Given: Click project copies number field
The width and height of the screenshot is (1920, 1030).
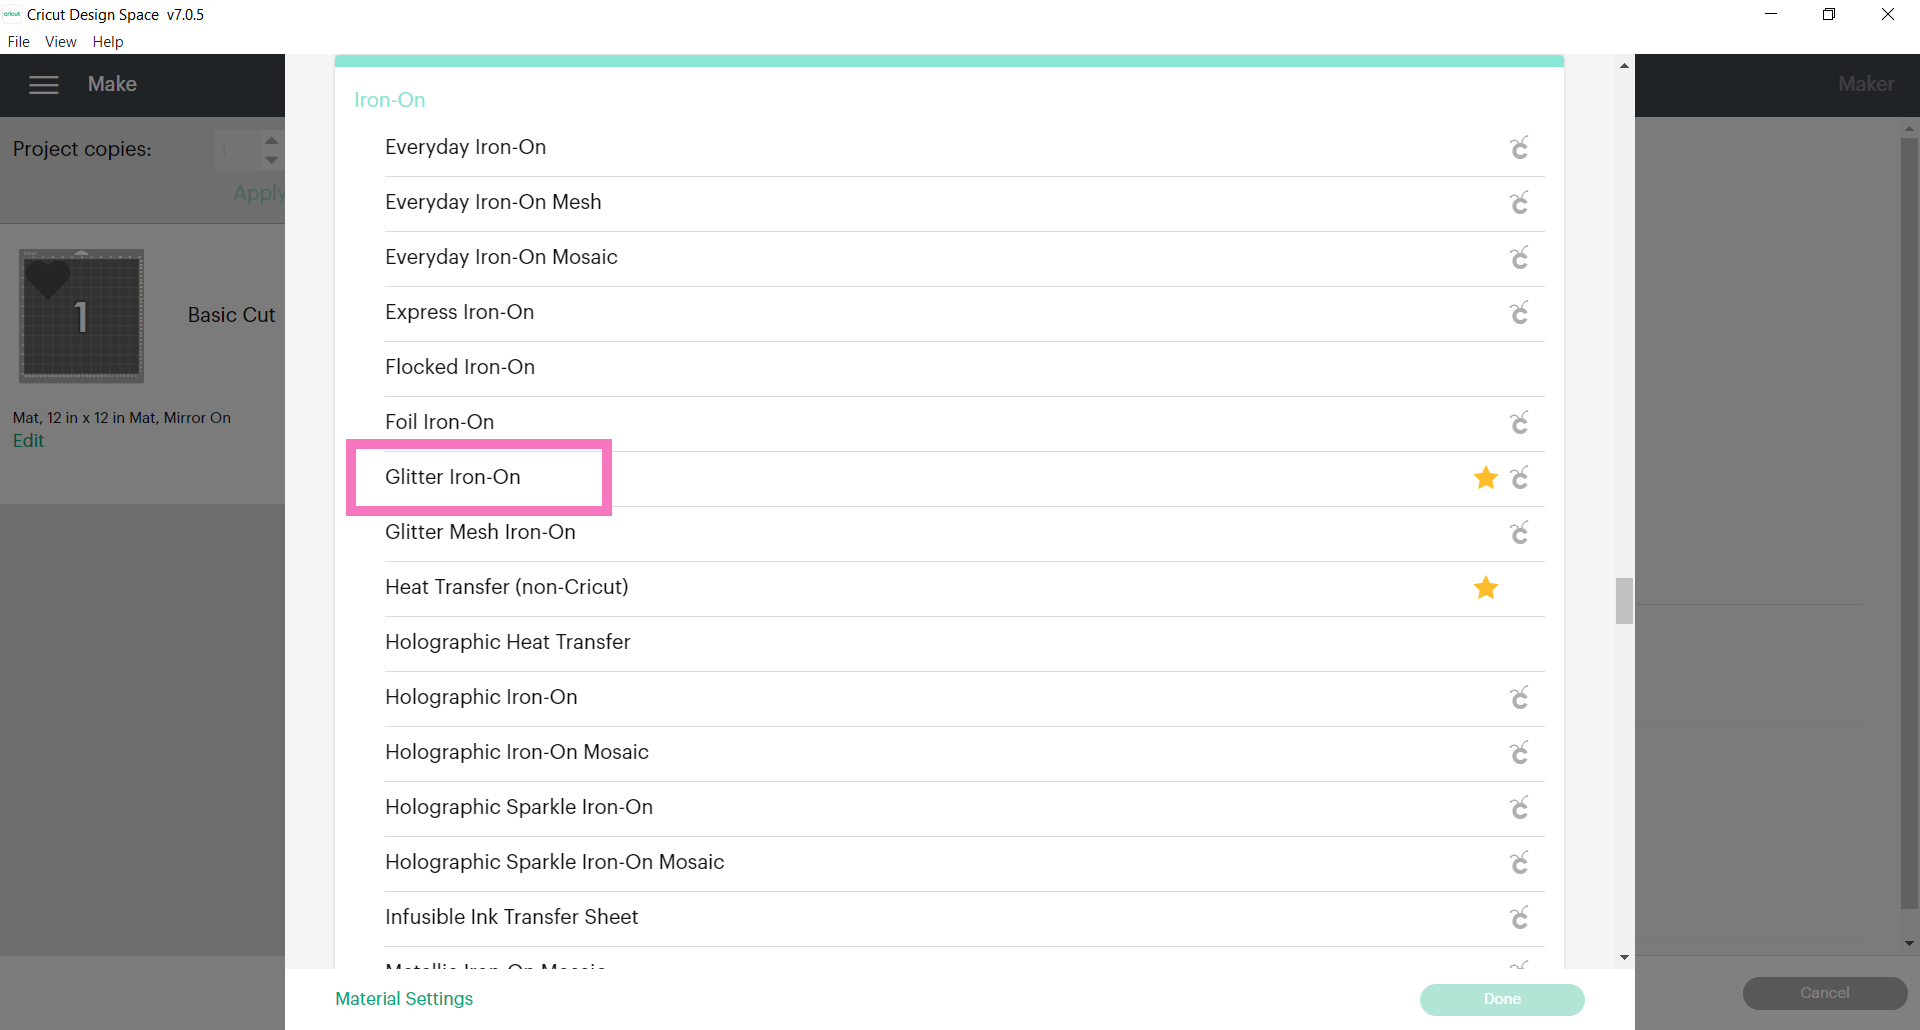Looking at the screenshot, I should [237, 150].
